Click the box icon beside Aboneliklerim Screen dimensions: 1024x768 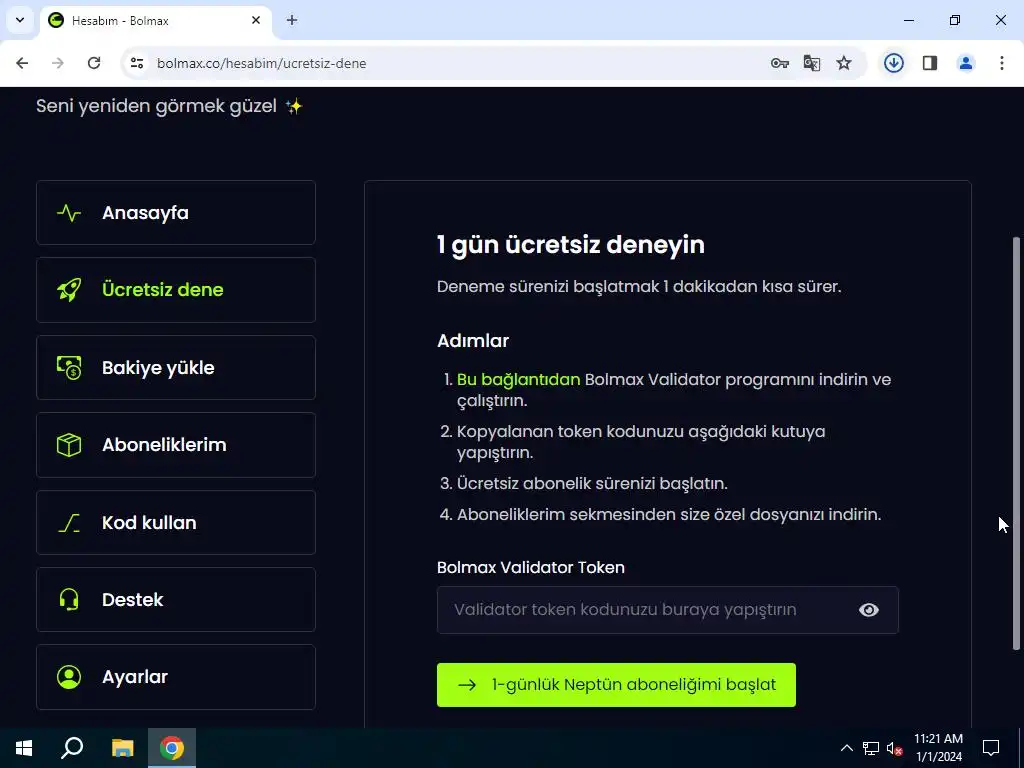click(x=69, y=445)
